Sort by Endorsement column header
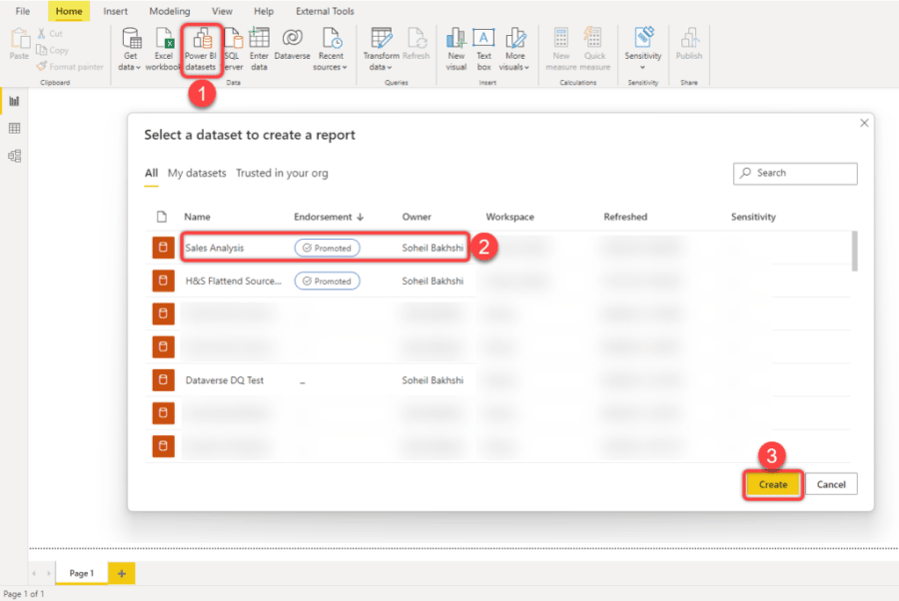The height and width of the screenshot is (601, 899). click(329, 217)
